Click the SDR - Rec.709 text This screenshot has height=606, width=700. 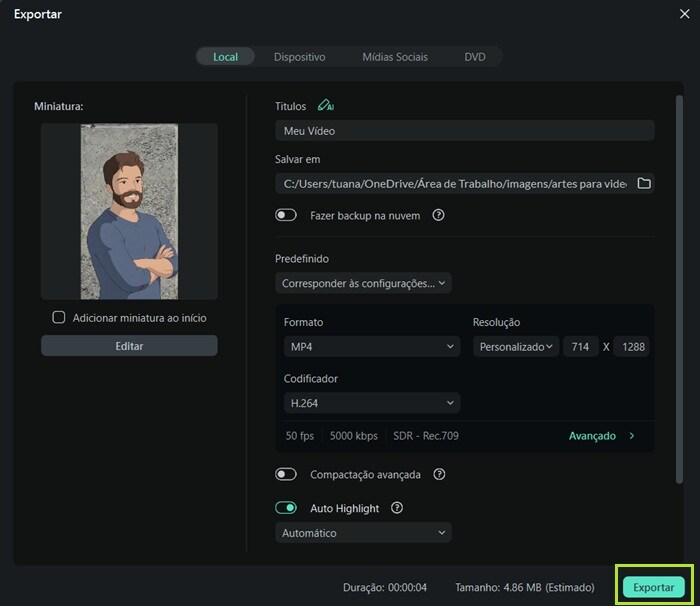click(x=426, y=435)
